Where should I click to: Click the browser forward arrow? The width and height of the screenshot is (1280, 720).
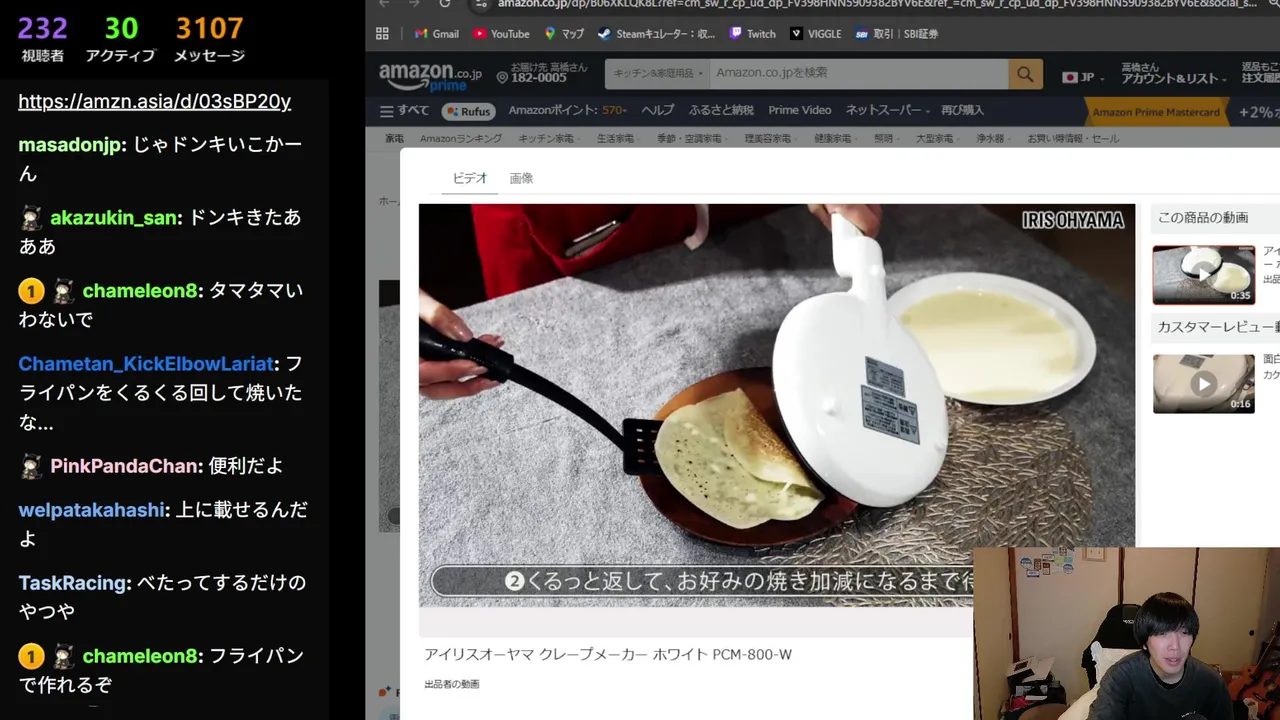[414, 4]
